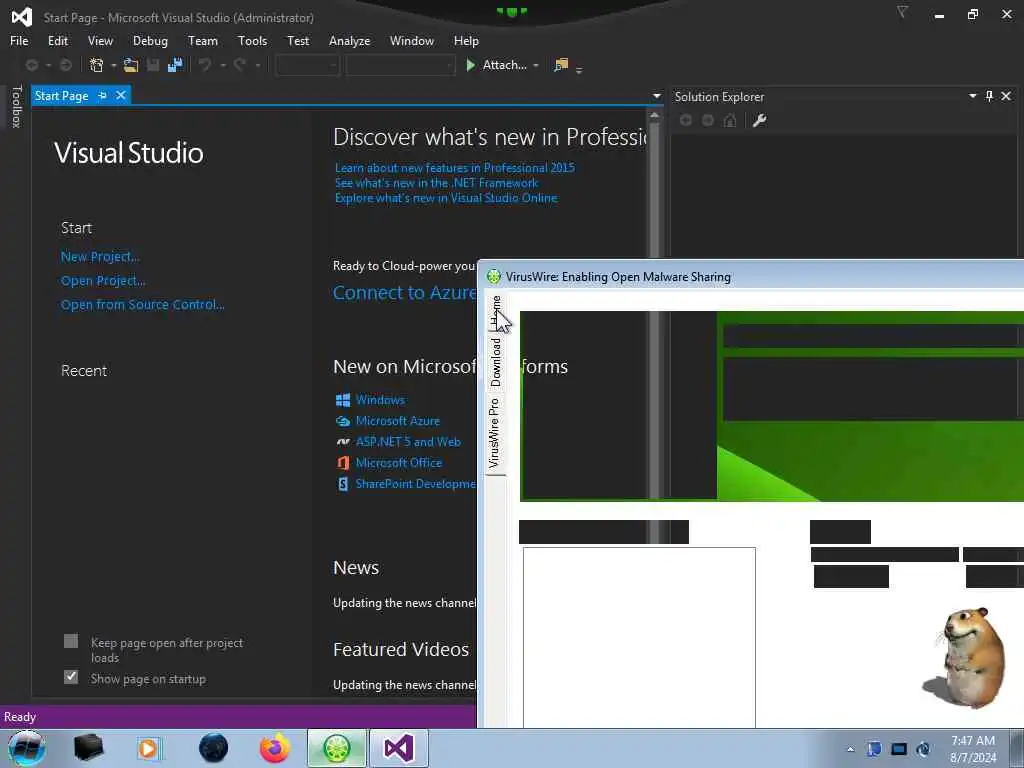Click the VirusWire lime icon in window title

click(x=494, y=276)
